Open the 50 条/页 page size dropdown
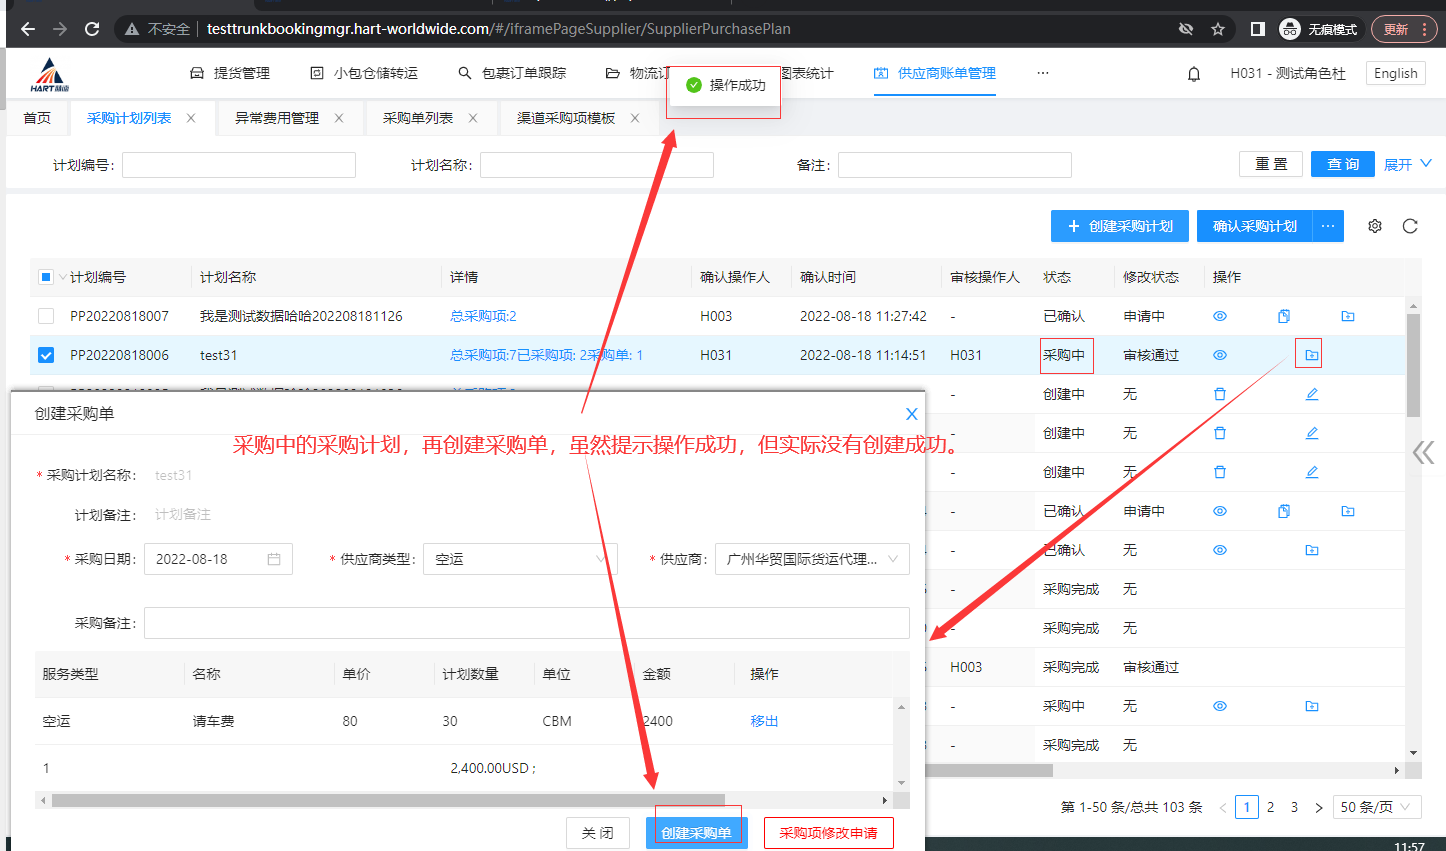 1376,807
